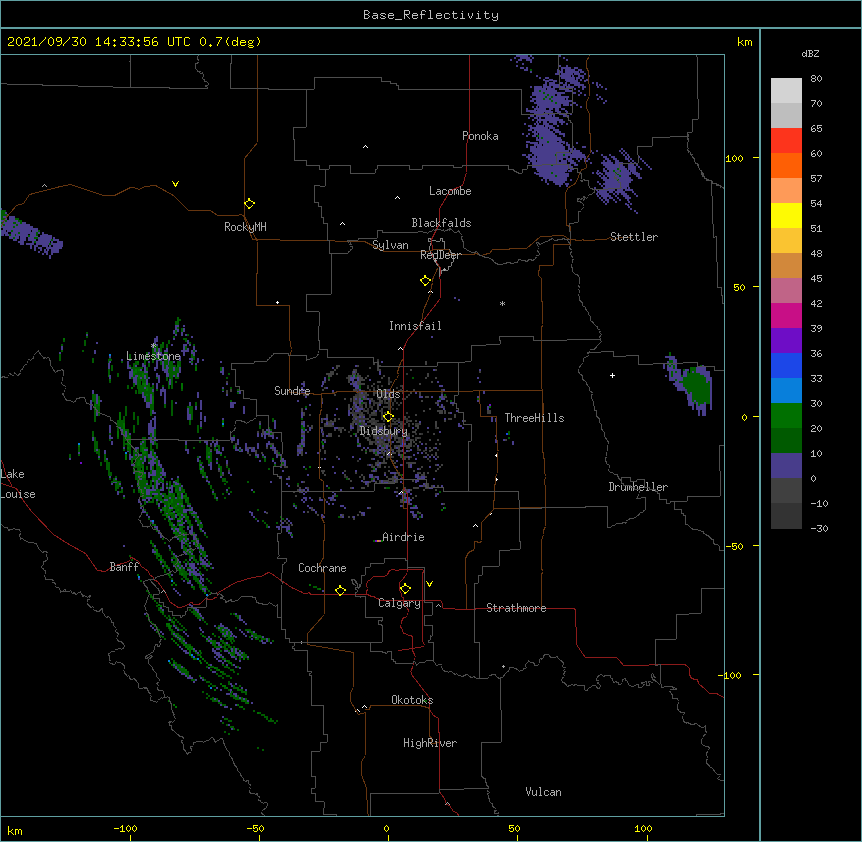Click the yellow diamond marker beside RockyMH

tap(250, 204)
